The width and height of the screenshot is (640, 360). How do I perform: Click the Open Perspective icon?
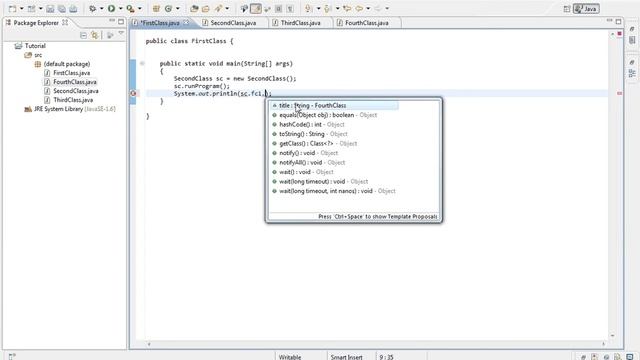pyautogui.click(x=567, y=9)
